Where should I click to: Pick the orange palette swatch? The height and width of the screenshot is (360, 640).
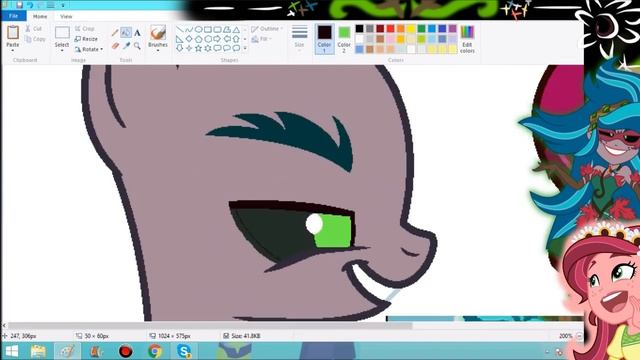coord(401,29)
